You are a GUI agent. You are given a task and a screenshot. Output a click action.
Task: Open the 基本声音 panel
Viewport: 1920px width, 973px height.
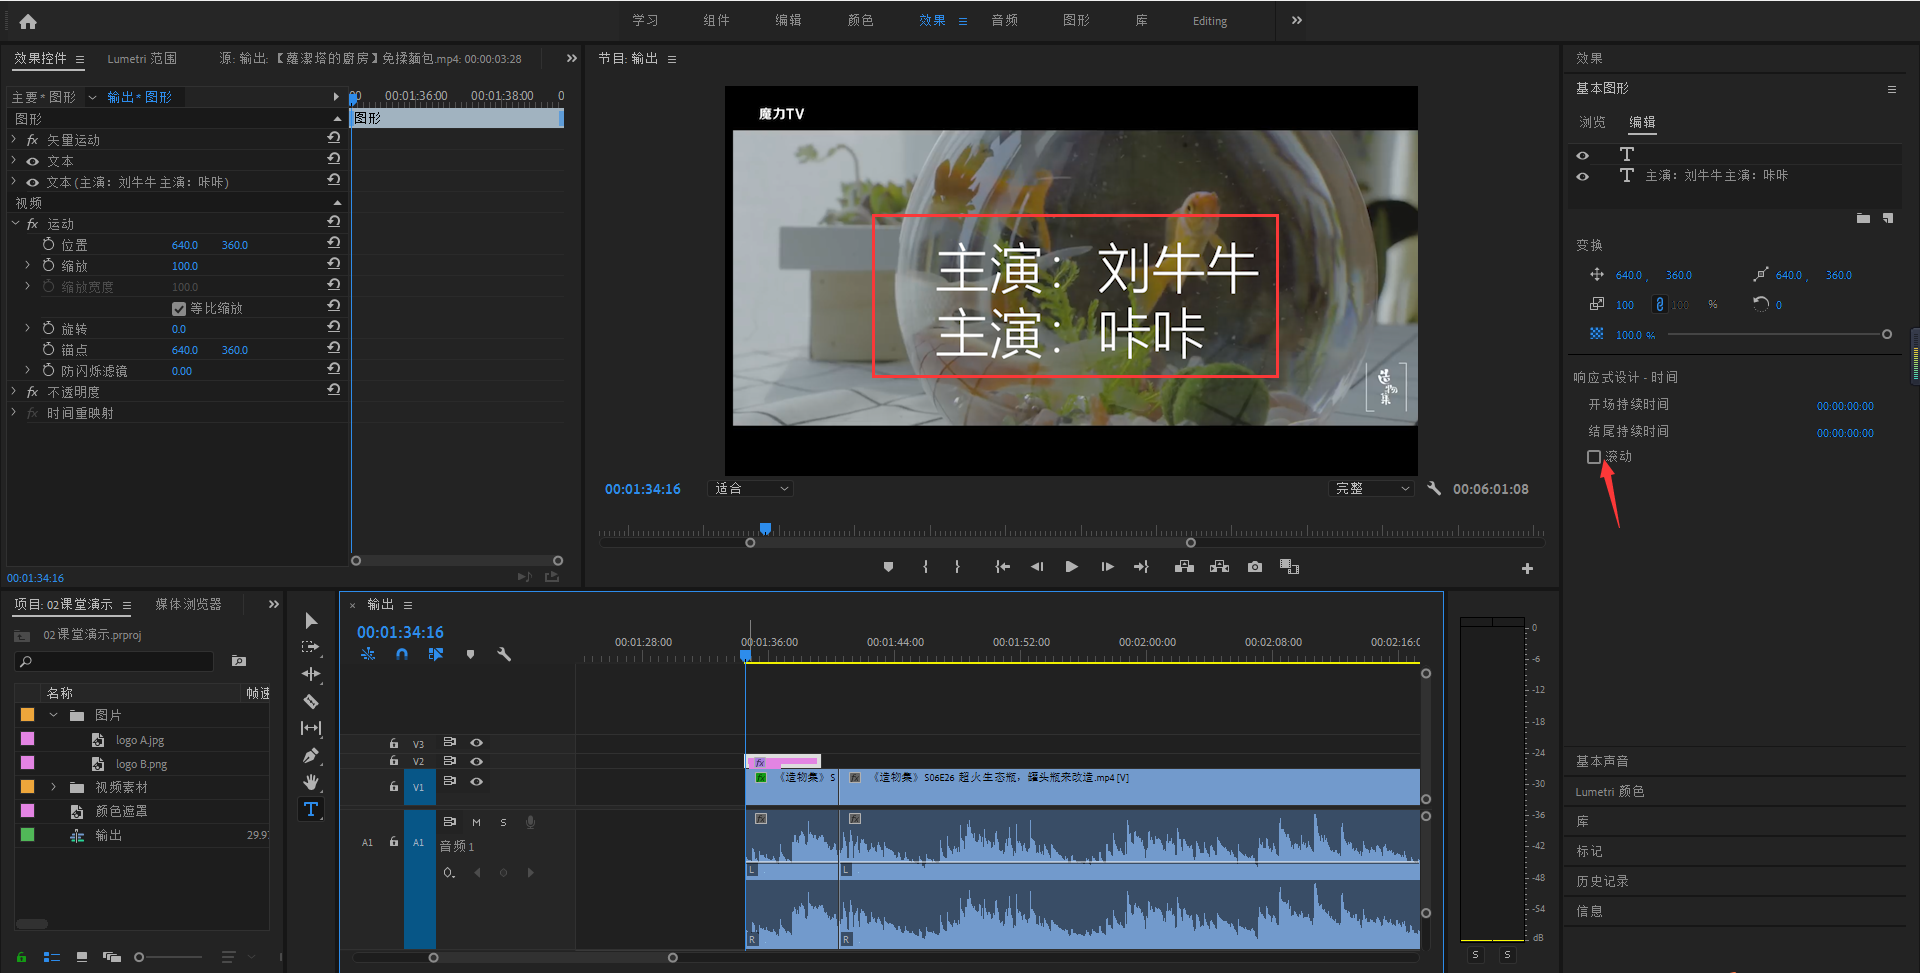coord(1602,761)
